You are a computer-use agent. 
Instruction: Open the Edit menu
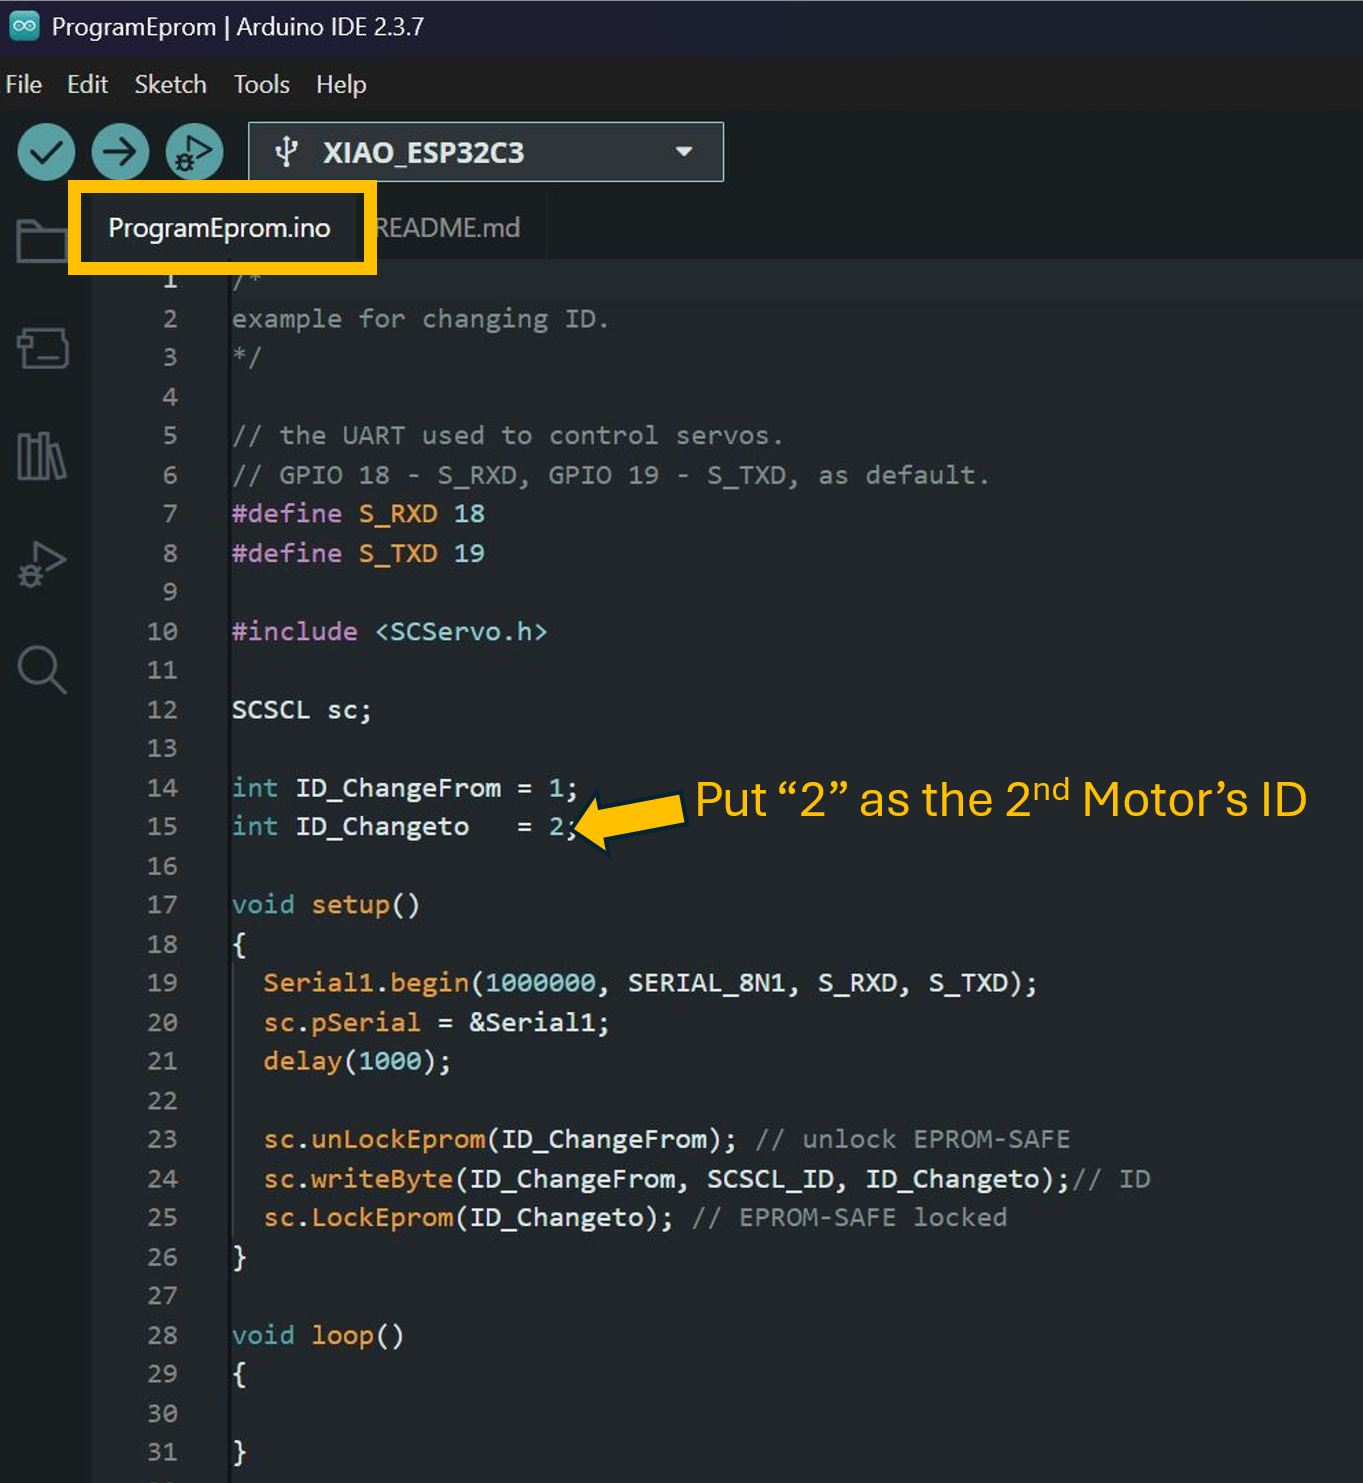click(87, 85)
